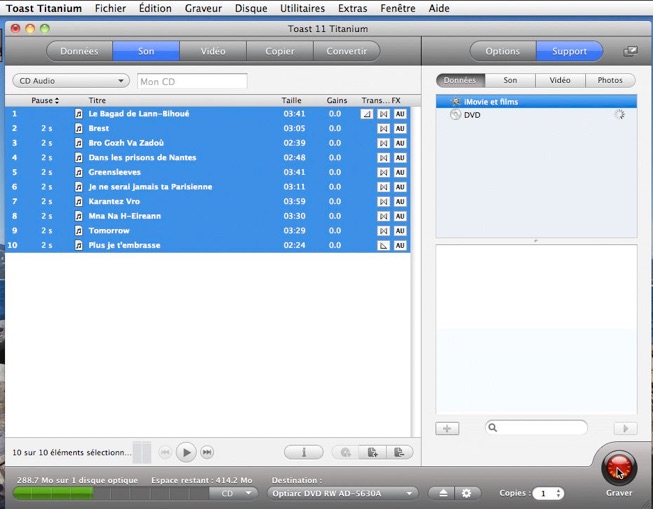Image resolution: width=653 pixels, height=509 pixels.
Task: Click the Titre column header
Action: click(97, 100)
